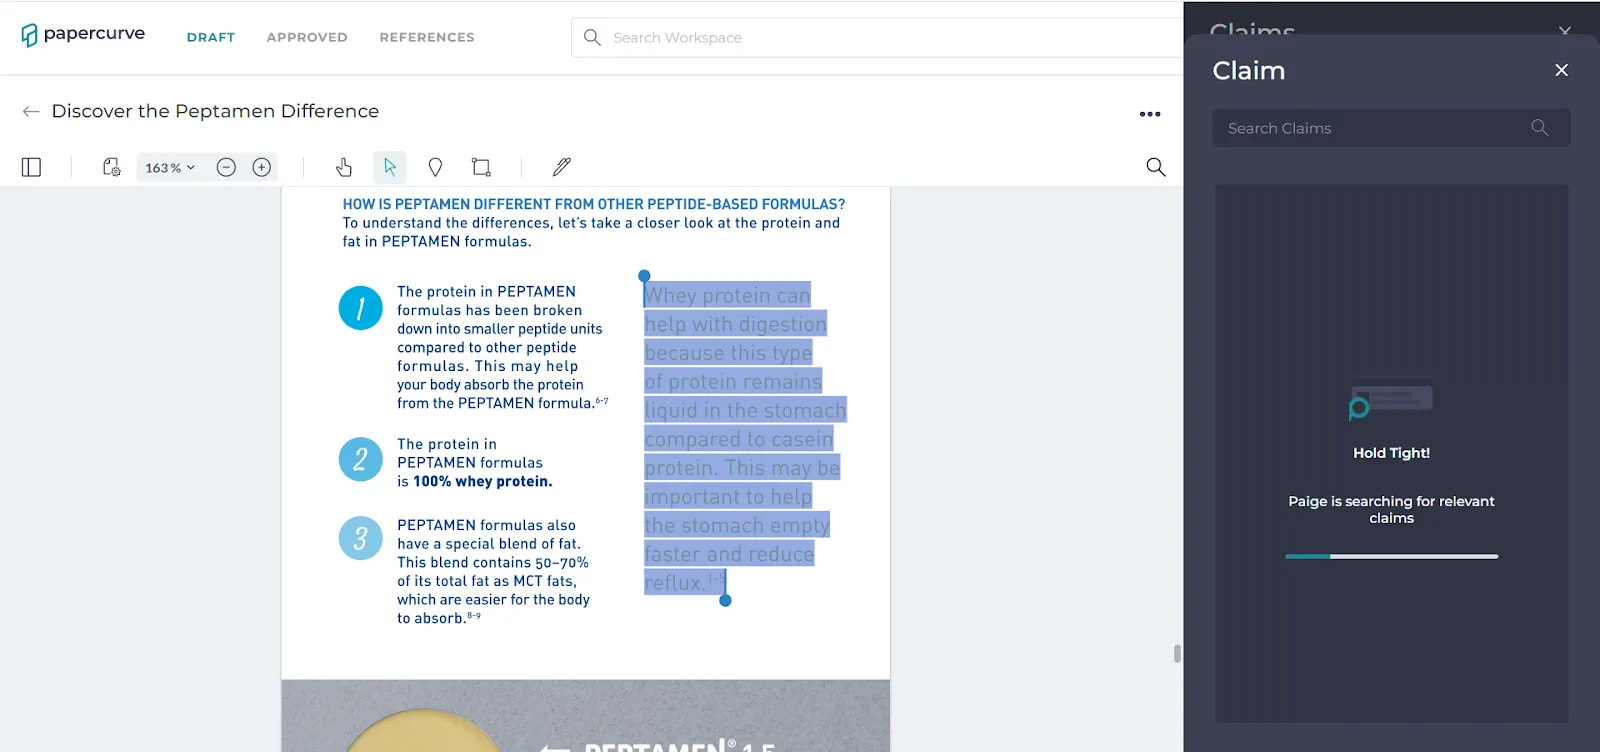
Task: Open the three-dot more options menu
Action: 1150,114
